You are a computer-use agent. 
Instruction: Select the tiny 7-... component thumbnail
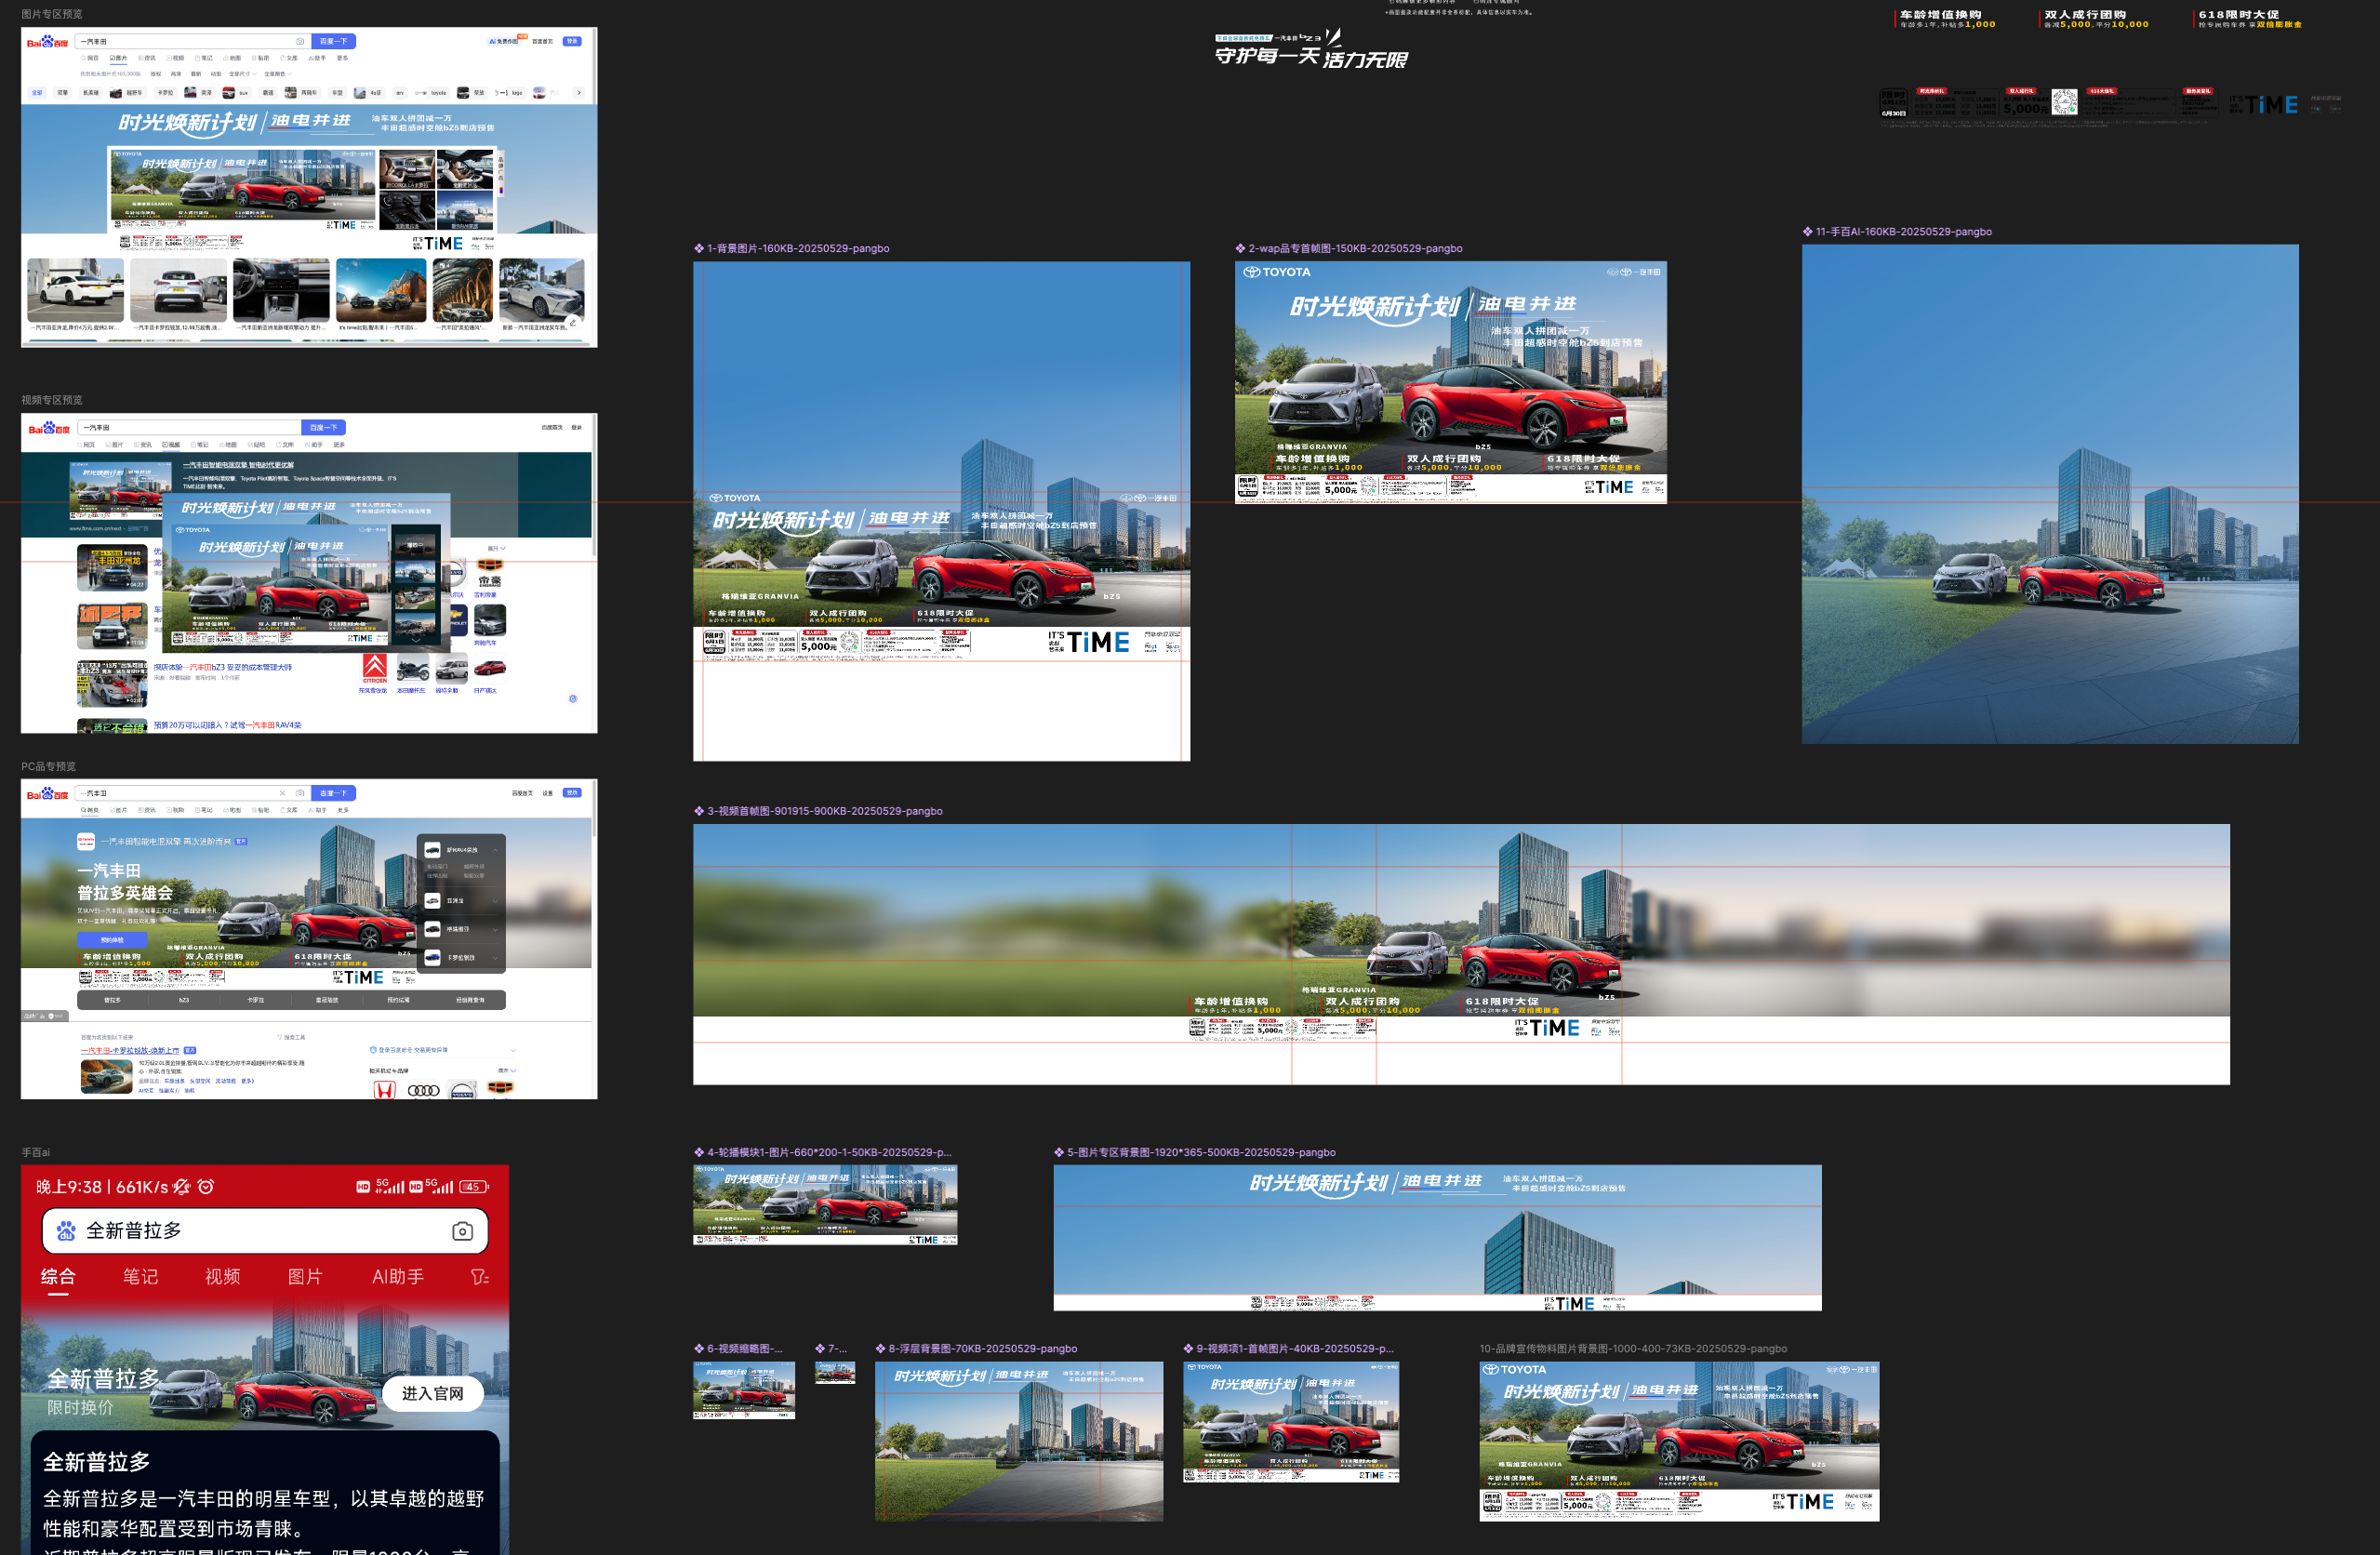[x=835, y=1373]
